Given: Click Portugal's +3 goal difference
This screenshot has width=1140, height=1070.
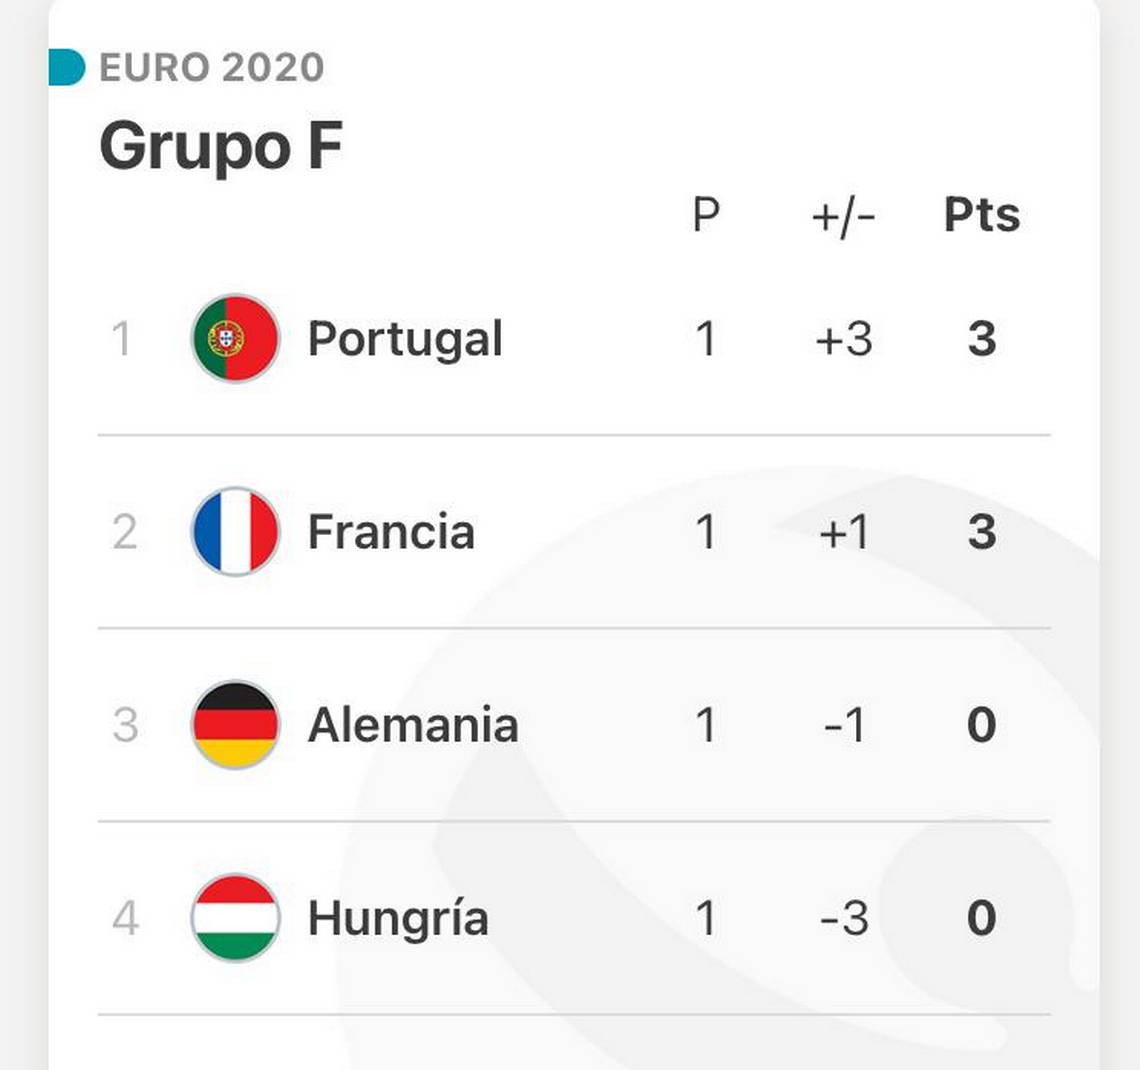Looking at the screenshot, I should [843, 339].
